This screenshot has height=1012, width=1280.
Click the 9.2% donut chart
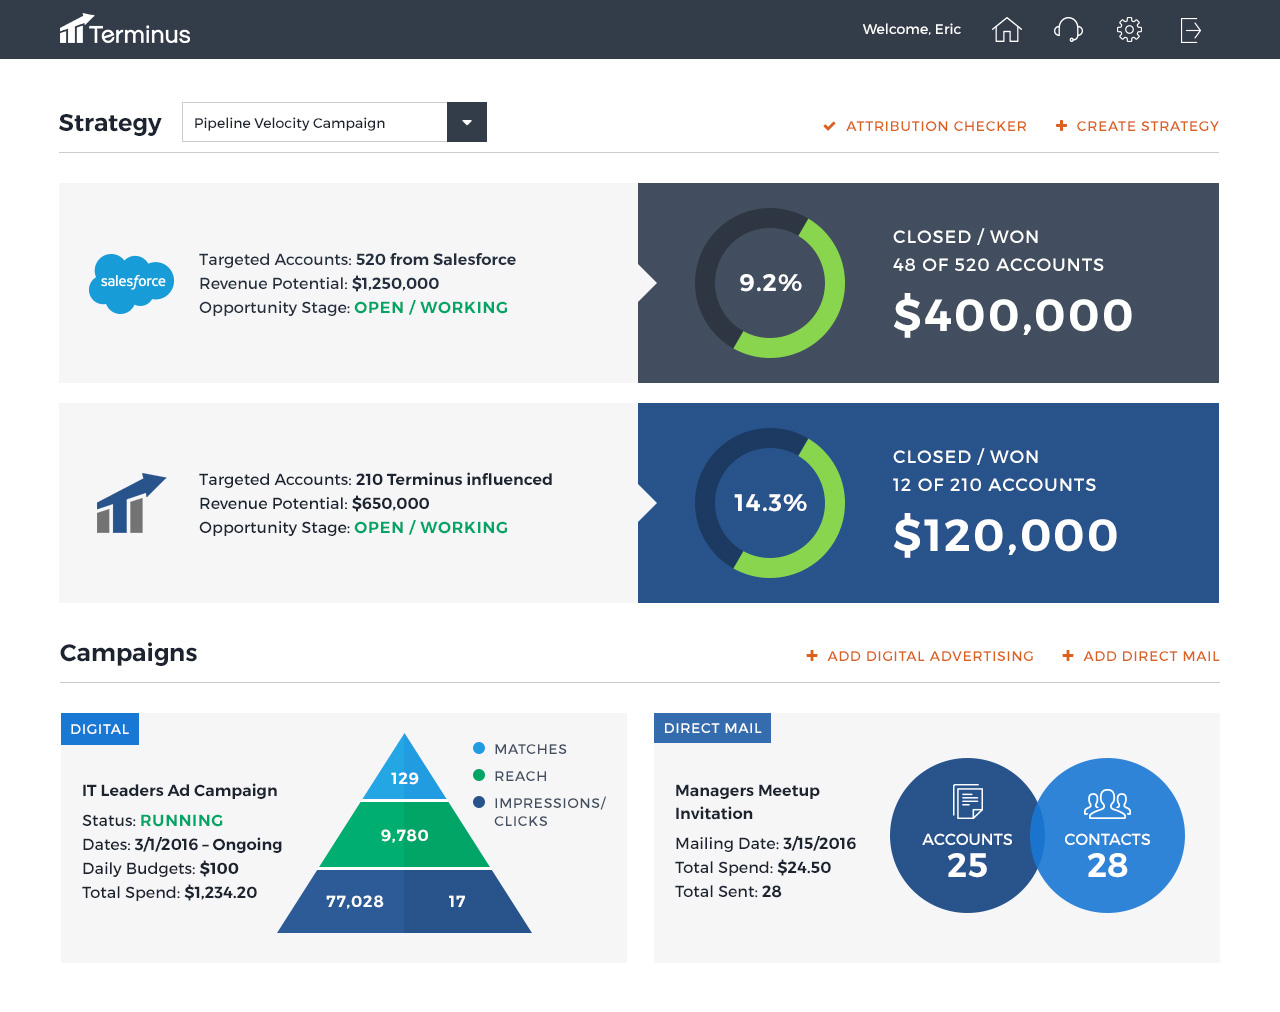pos(770,283)
